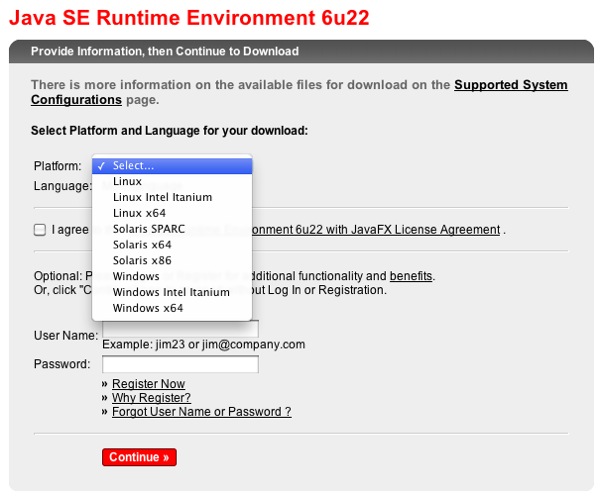
Task: Click Forgot User Name or Password link
Action: click(202, 412)
